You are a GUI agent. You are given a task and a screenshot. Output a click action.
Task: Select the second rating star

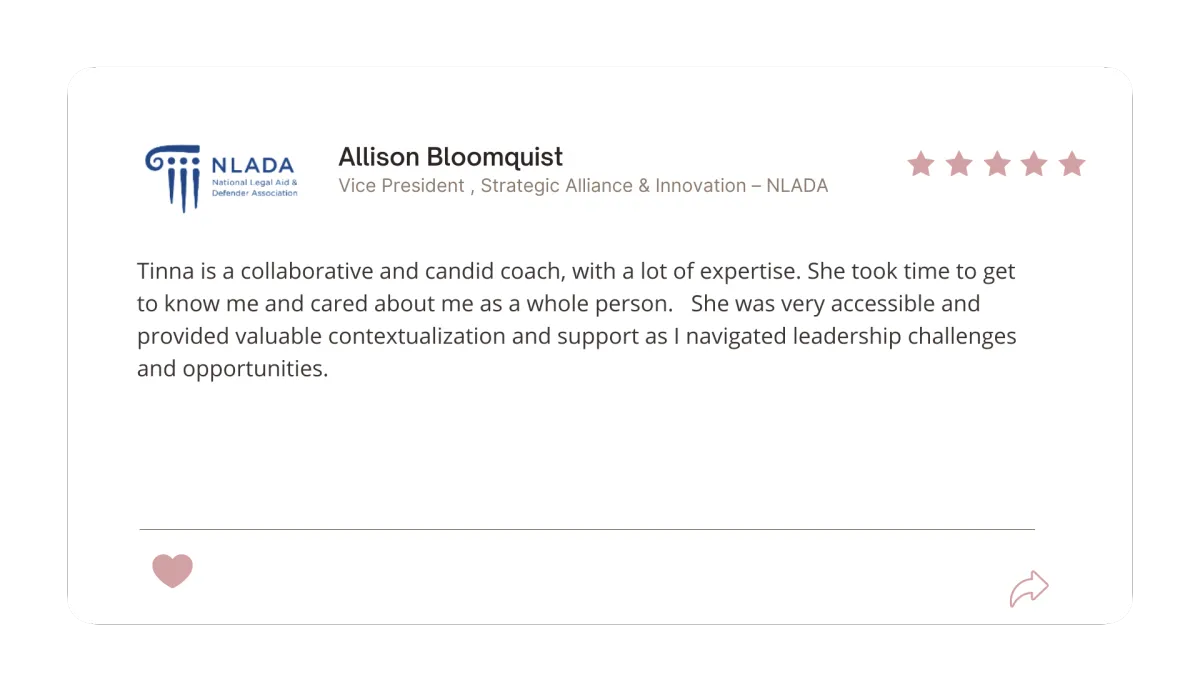pyautogui.click(x=959, y=163)
